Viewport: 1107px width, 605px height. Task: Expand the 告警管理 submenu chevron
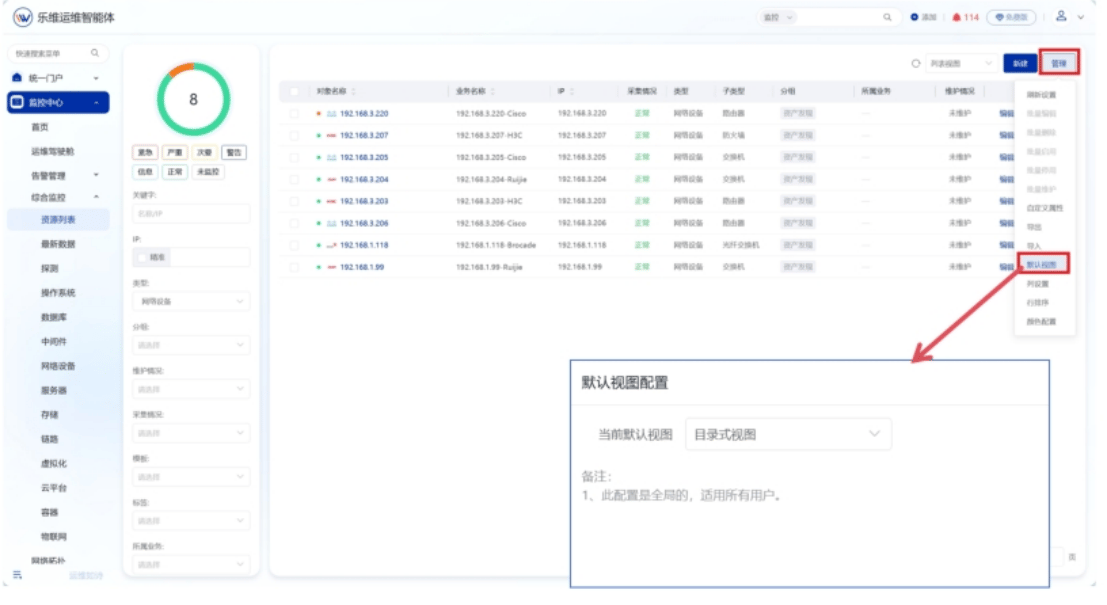(96, 175)
